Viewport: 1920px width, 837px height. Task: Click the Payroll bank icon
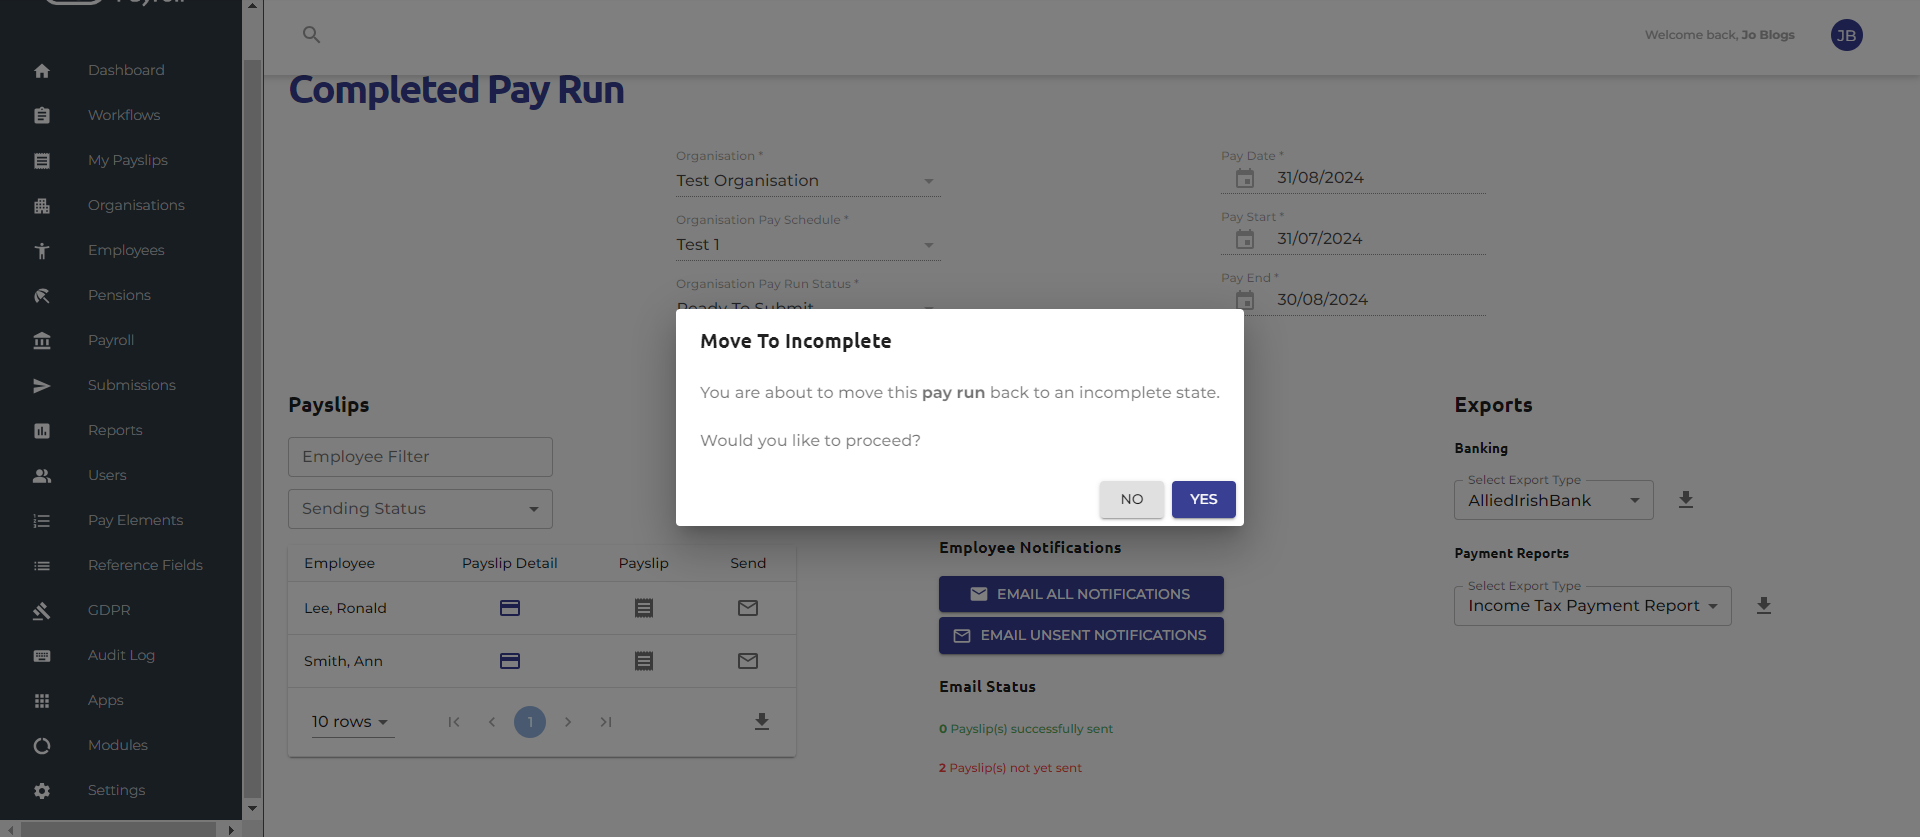coord(42,341)
